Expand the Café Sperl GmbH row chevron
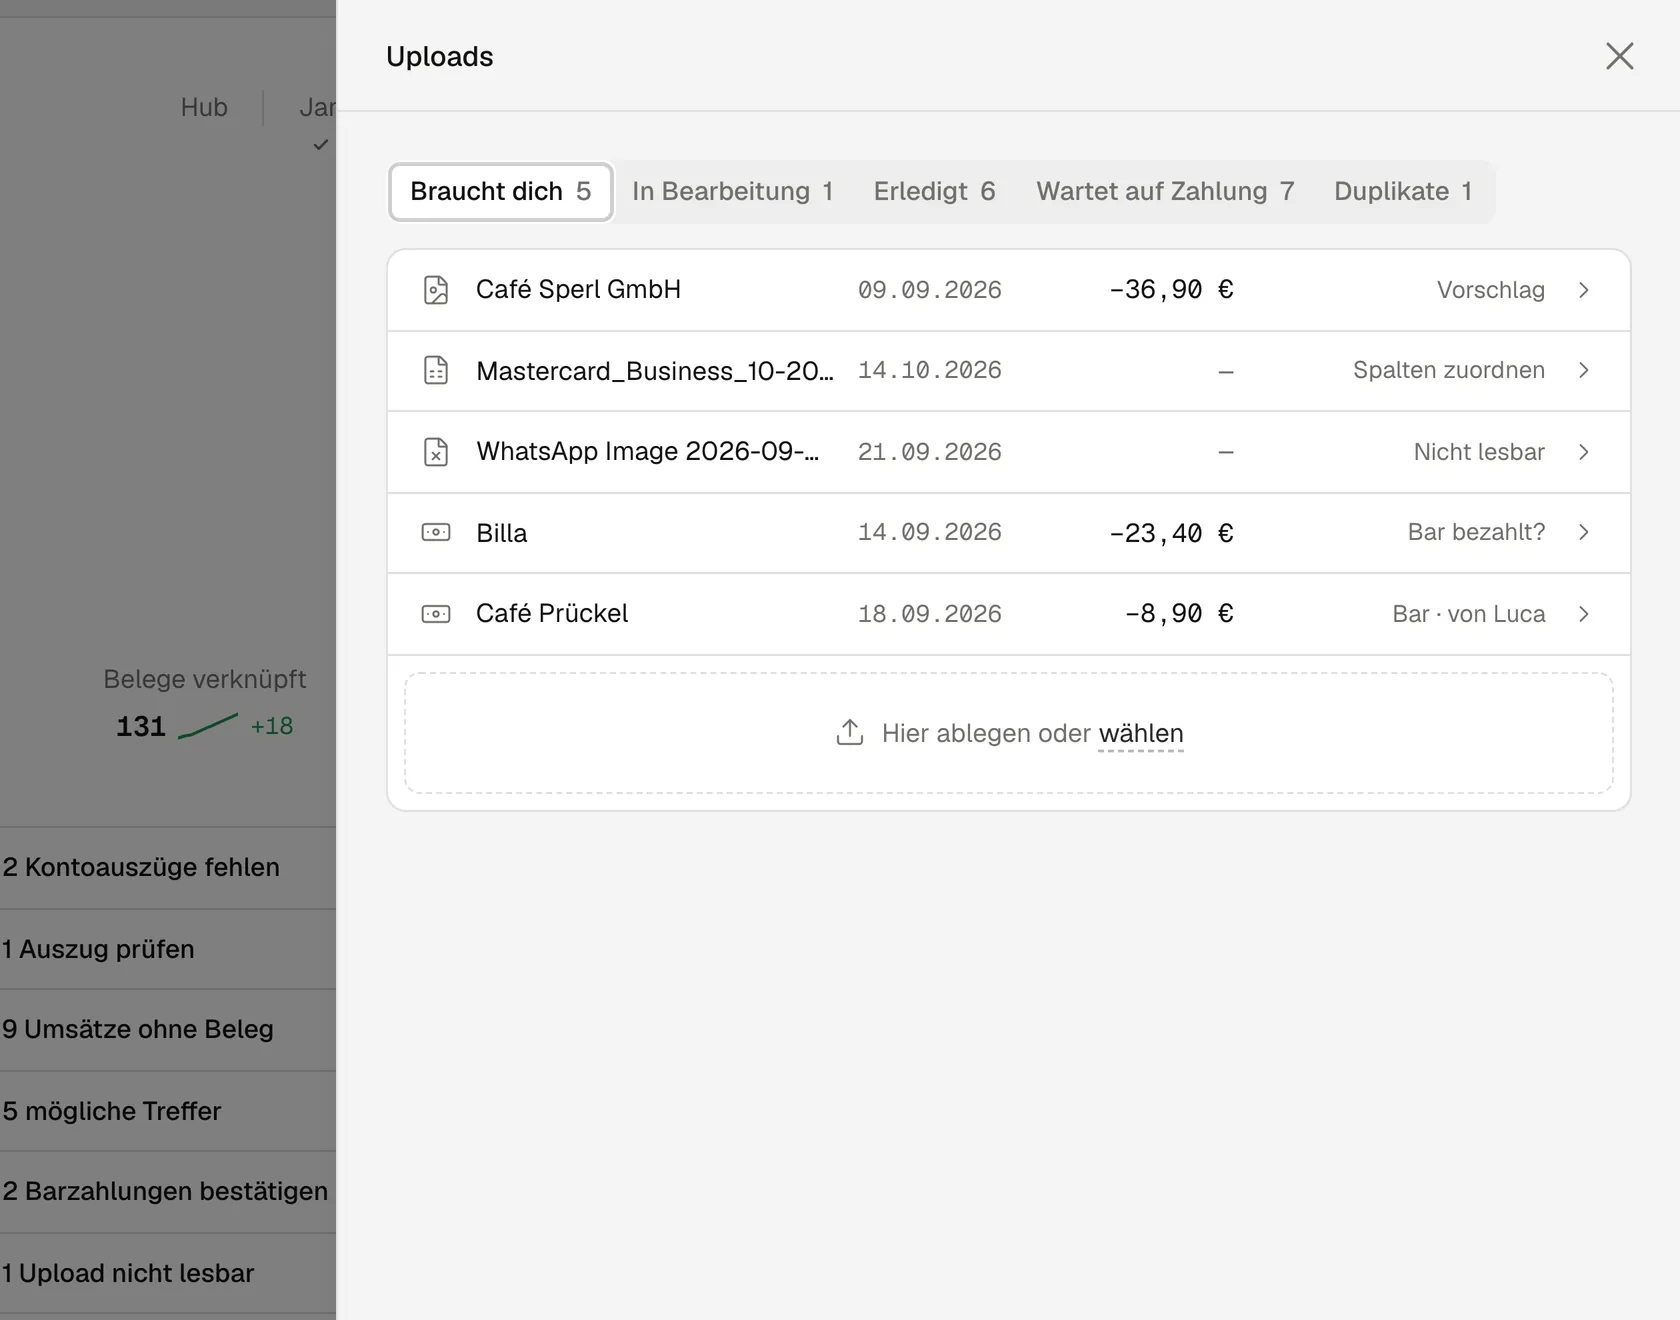The height and width of the screenshot is (1320, 1680). point(1584,290)
